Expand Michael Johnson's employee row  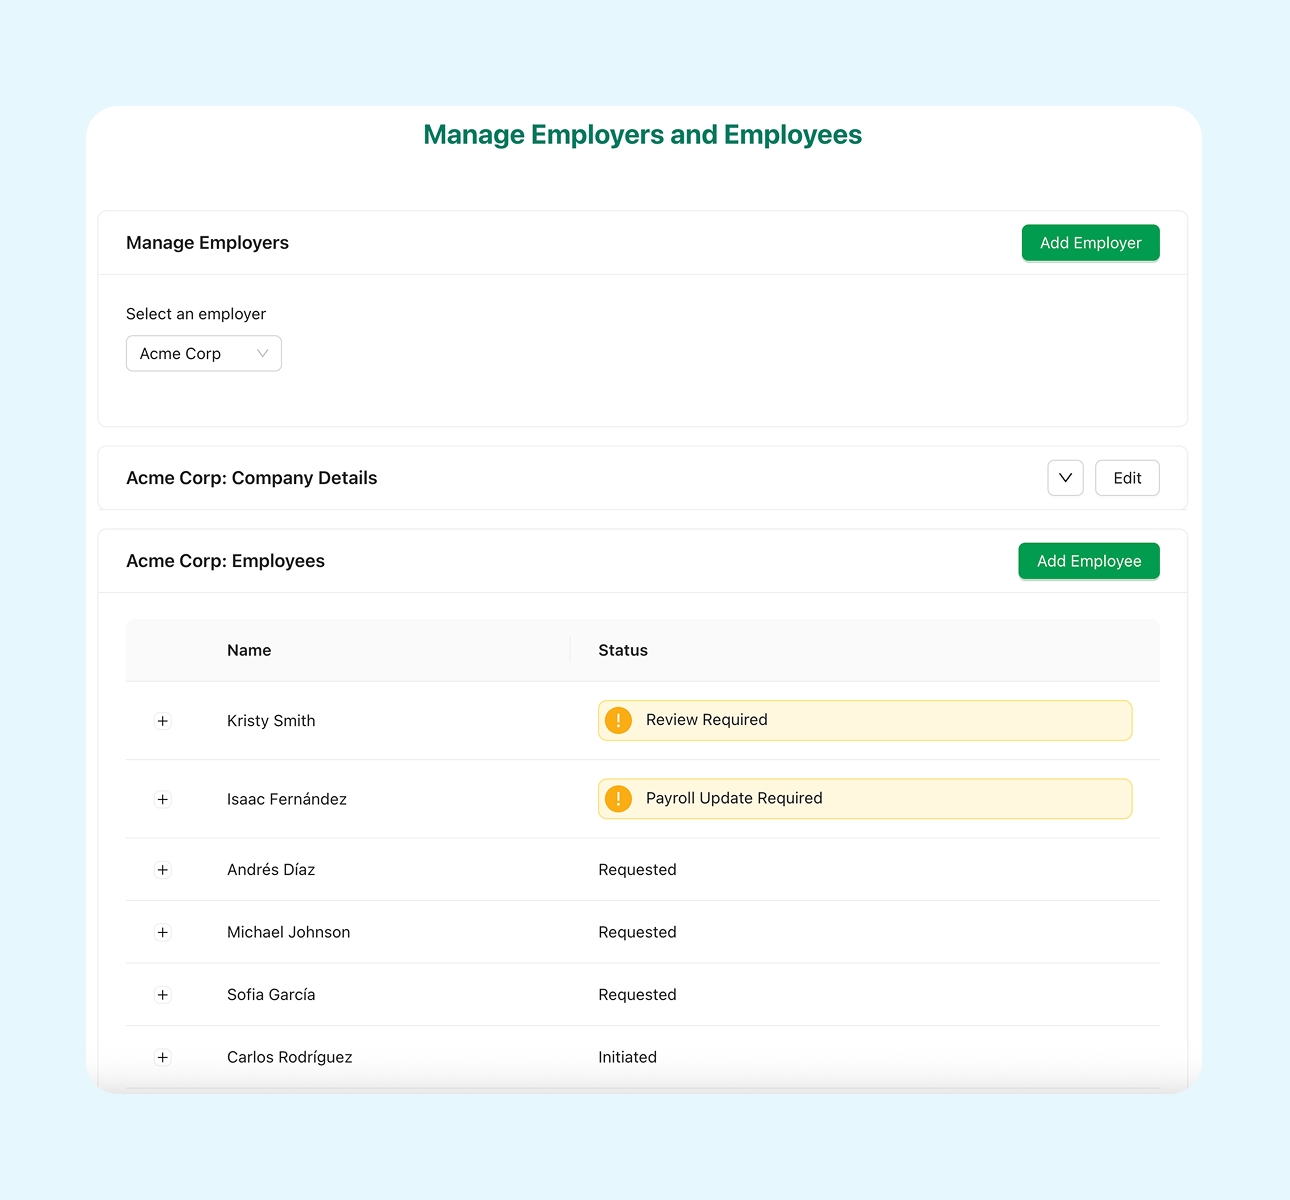tap(162, 932)
